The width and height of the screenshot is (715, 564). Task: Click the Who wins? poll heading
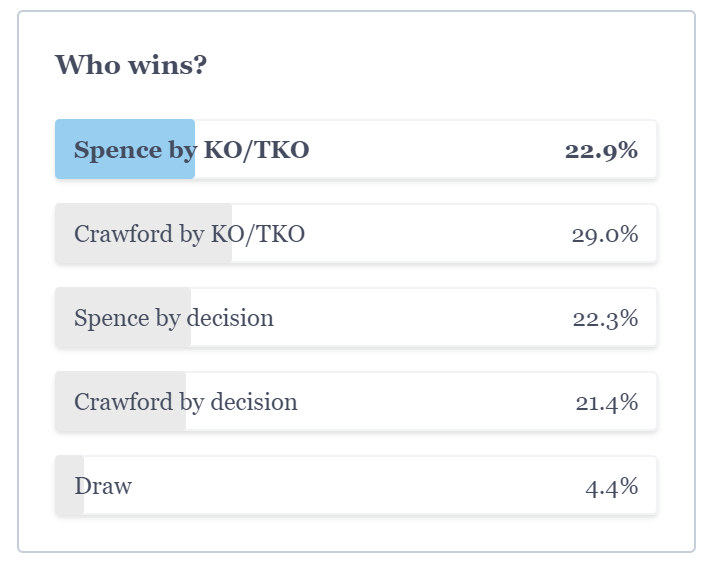click(x=131, y=65)
